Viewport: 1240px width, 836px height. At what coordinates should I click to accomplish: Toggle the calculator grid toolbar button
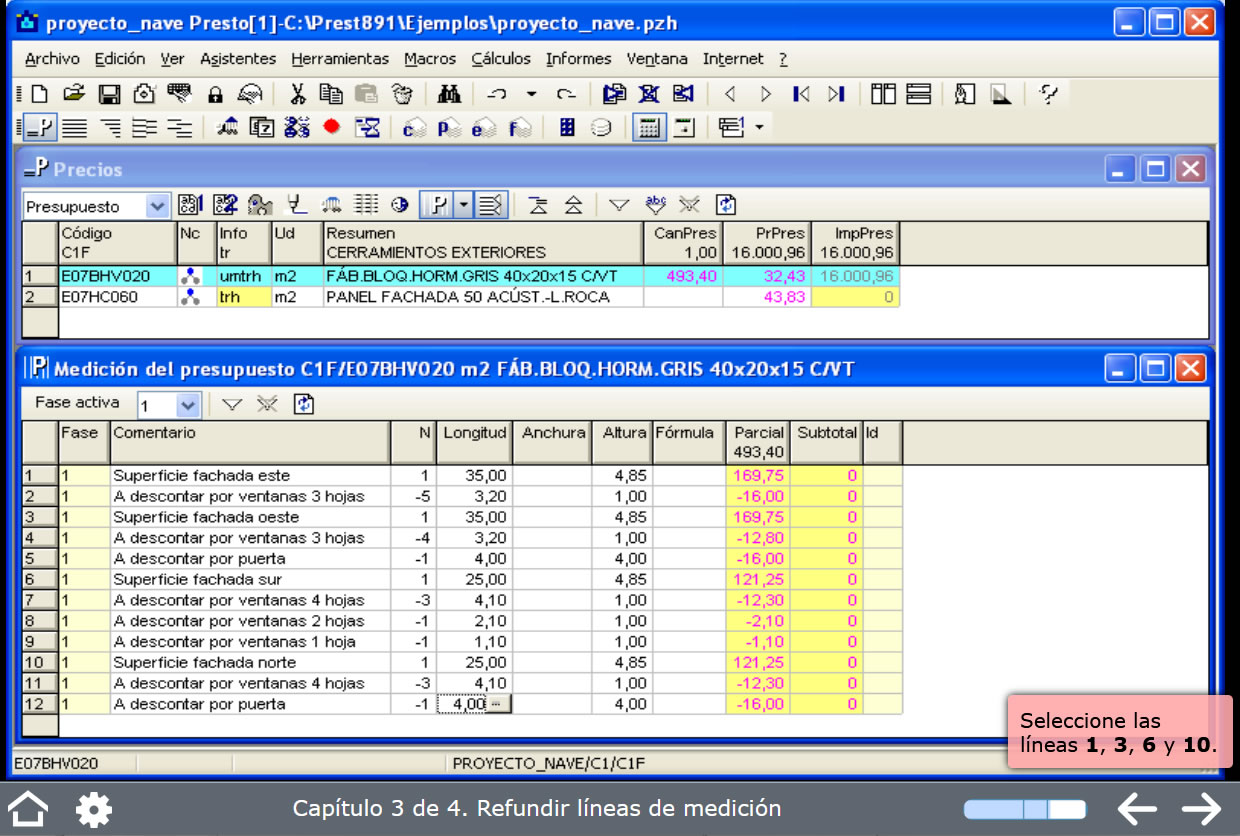pyautogui.click(x=649, y=127)
